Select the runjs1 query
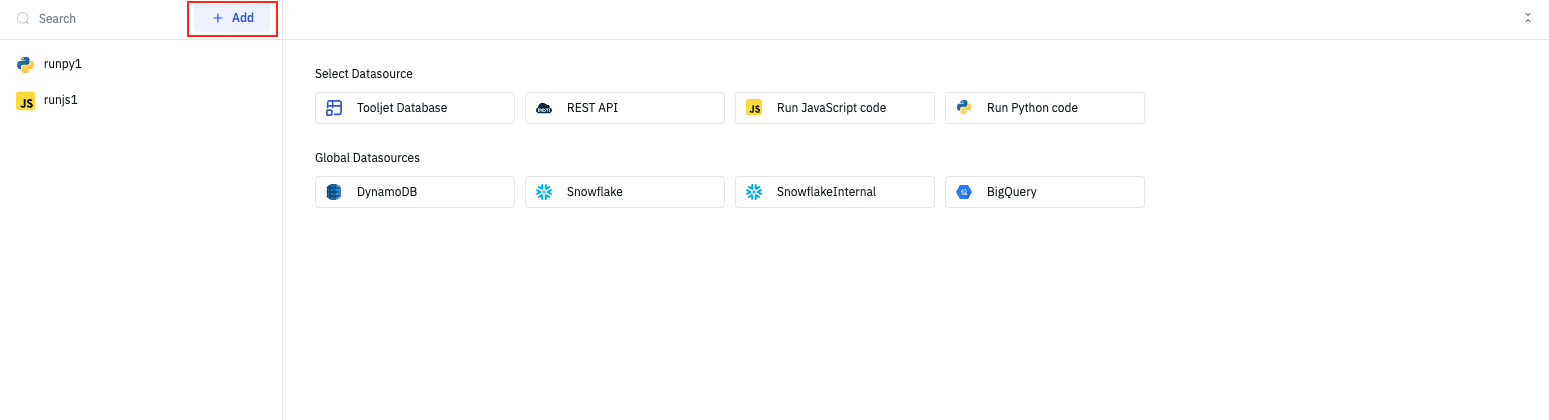This screenshot has width=1549, height=420. [60, 100]
